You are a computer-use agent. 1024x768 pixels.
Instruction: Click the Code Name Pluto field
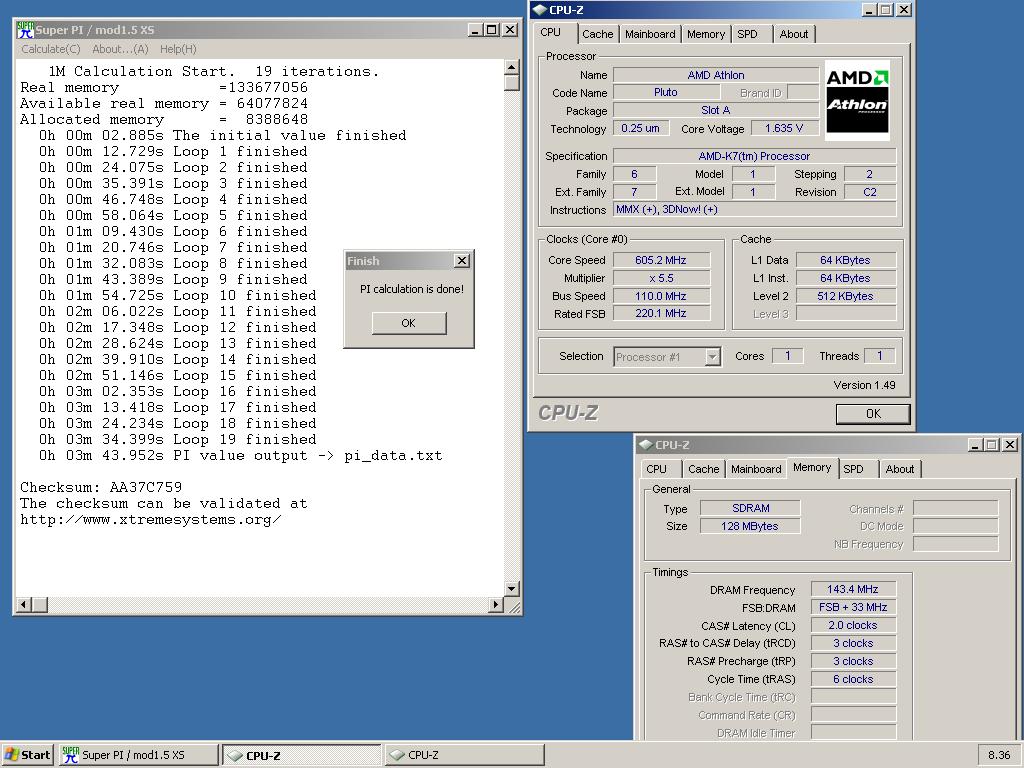666,93
